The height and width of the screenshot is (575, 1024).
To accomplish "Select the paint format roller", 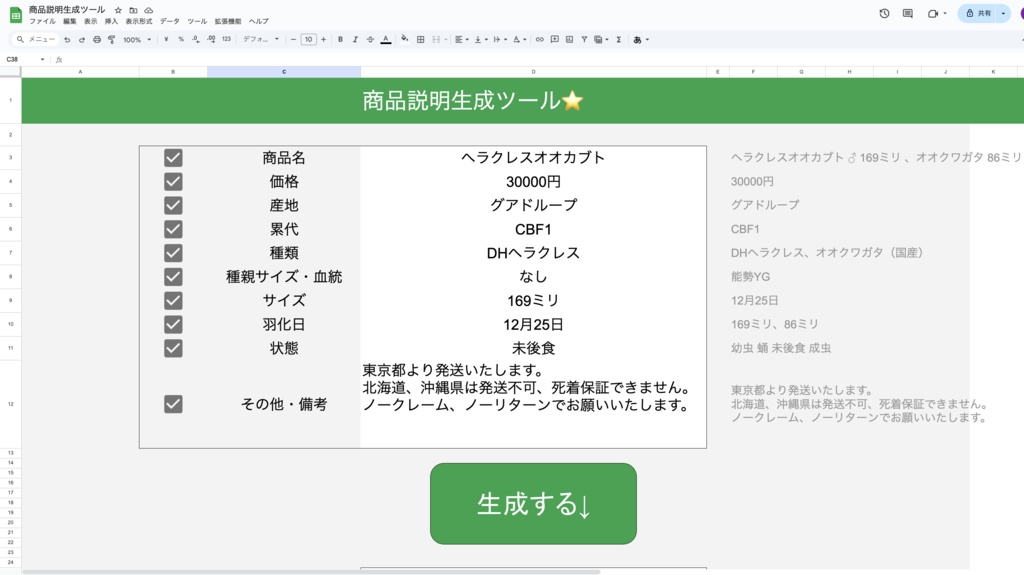I will 112,40.
